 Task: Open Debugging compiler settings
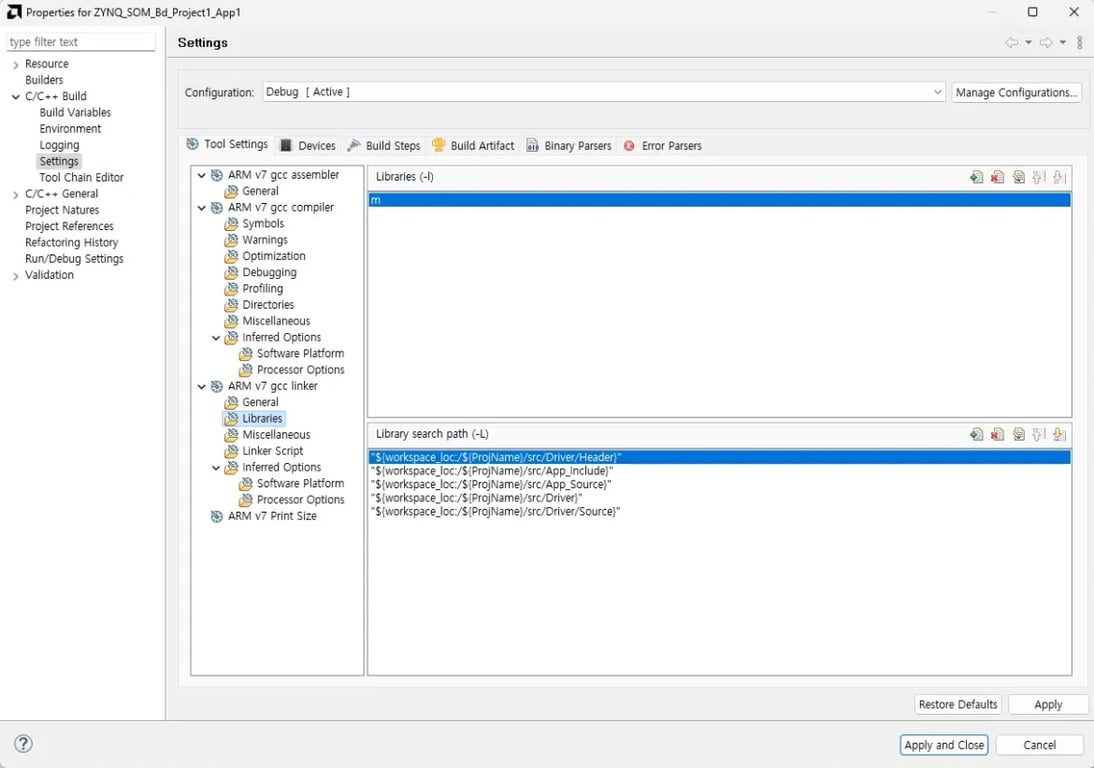(x=269, y=273)
